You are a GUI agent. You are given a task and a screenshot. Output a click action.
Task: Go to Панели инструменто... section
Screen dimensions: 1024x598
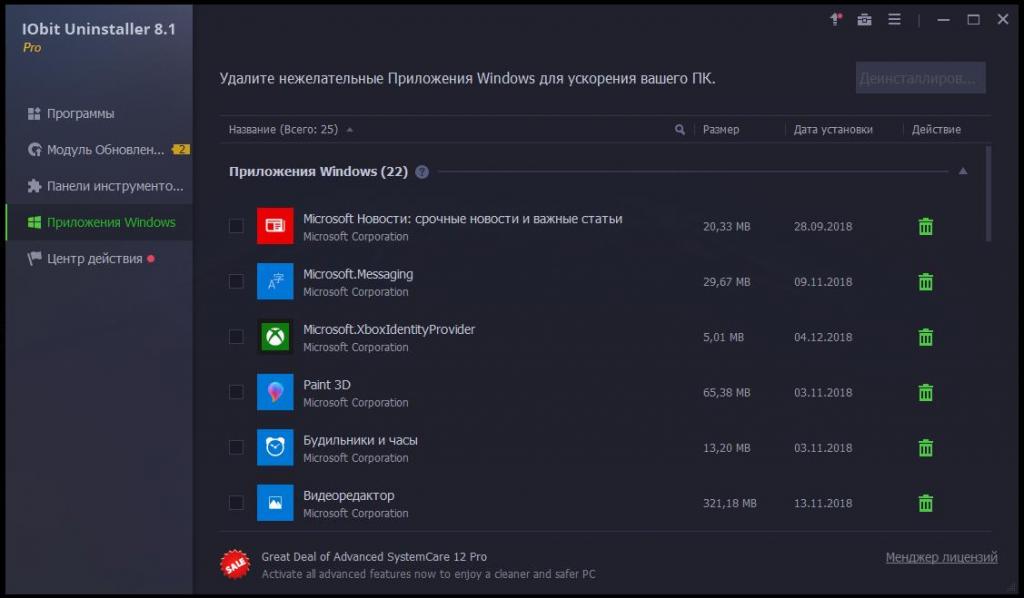coord(99,186)
